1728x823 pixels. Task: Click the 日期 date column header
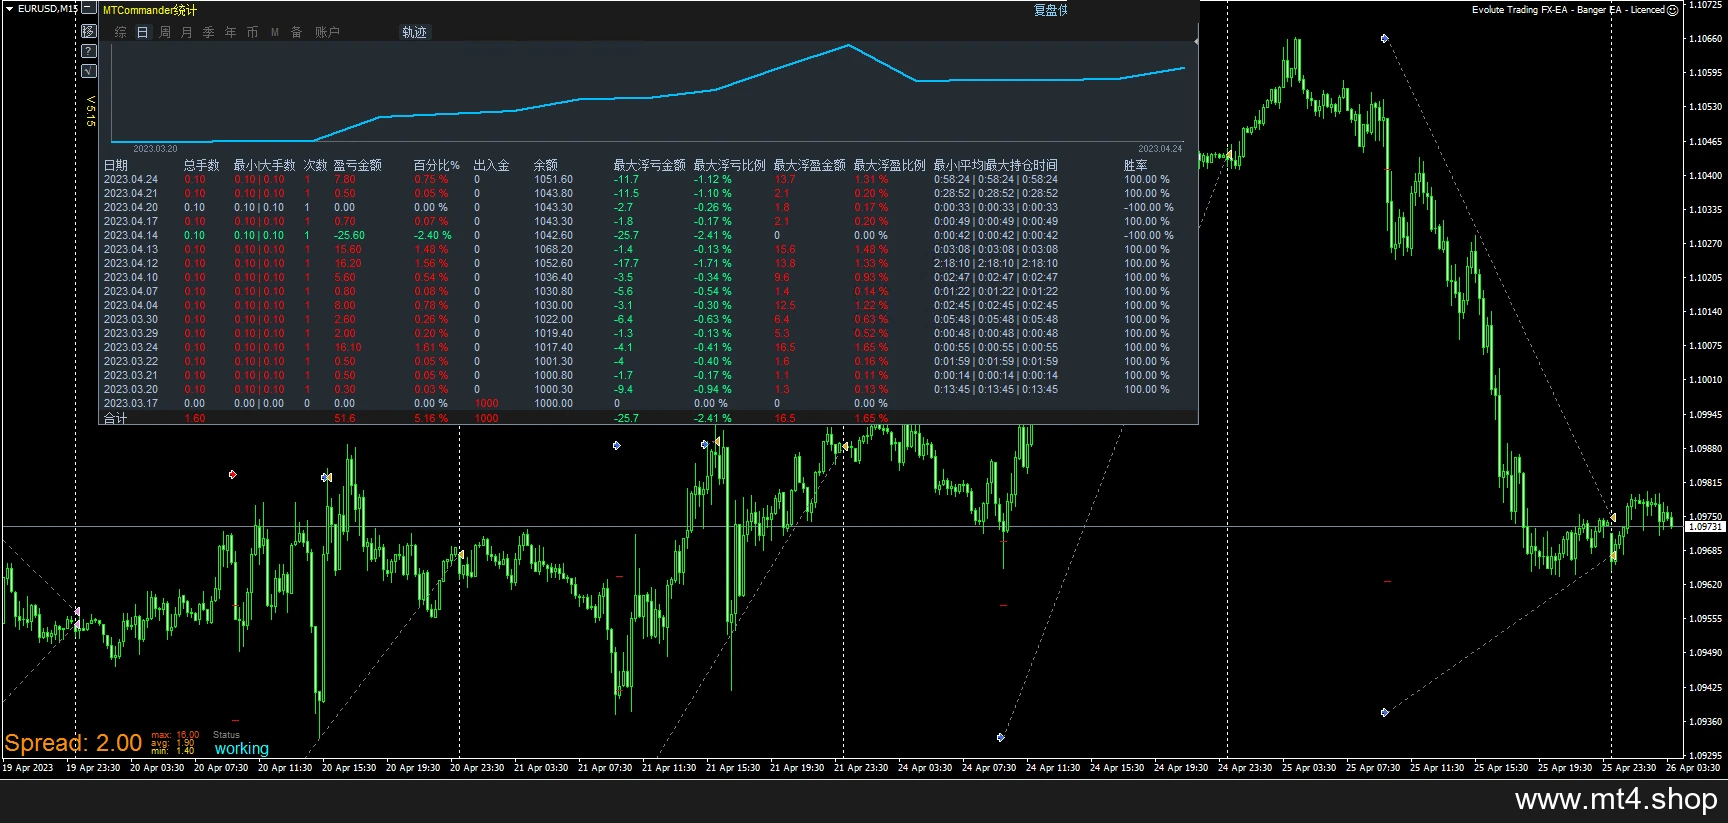[116, 165]
